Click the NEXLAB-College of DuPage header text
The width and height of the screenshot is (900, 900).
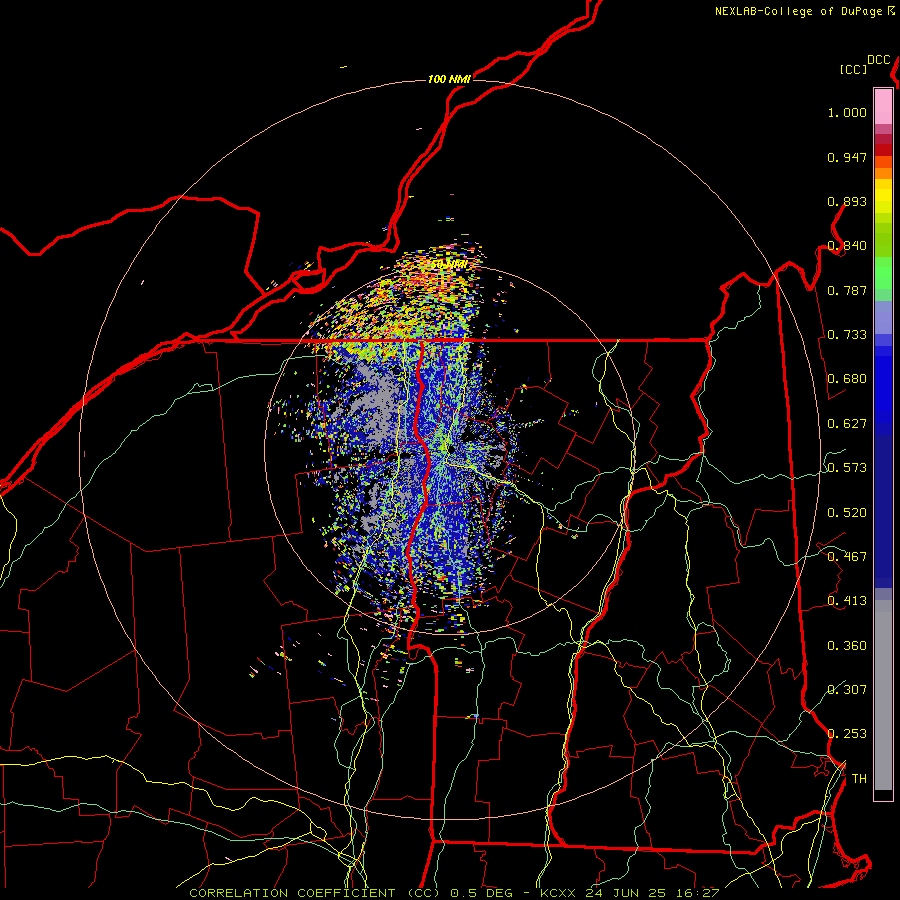click(798, 11)
